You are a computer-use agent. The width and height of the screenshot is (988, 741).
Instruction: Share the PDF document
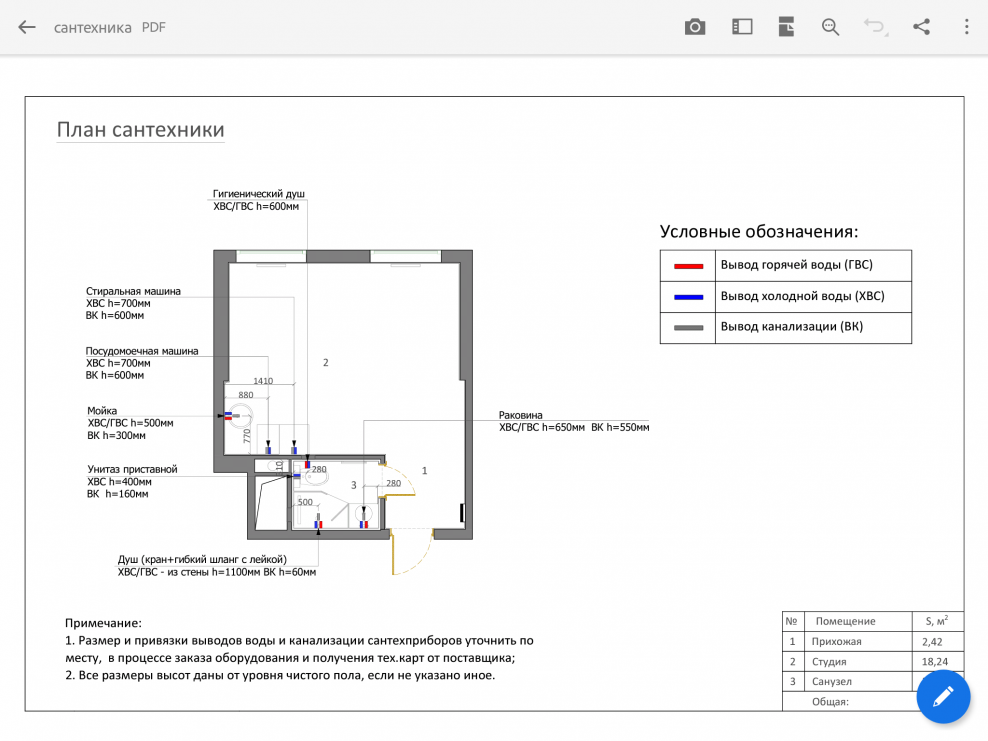click(921, 27)
